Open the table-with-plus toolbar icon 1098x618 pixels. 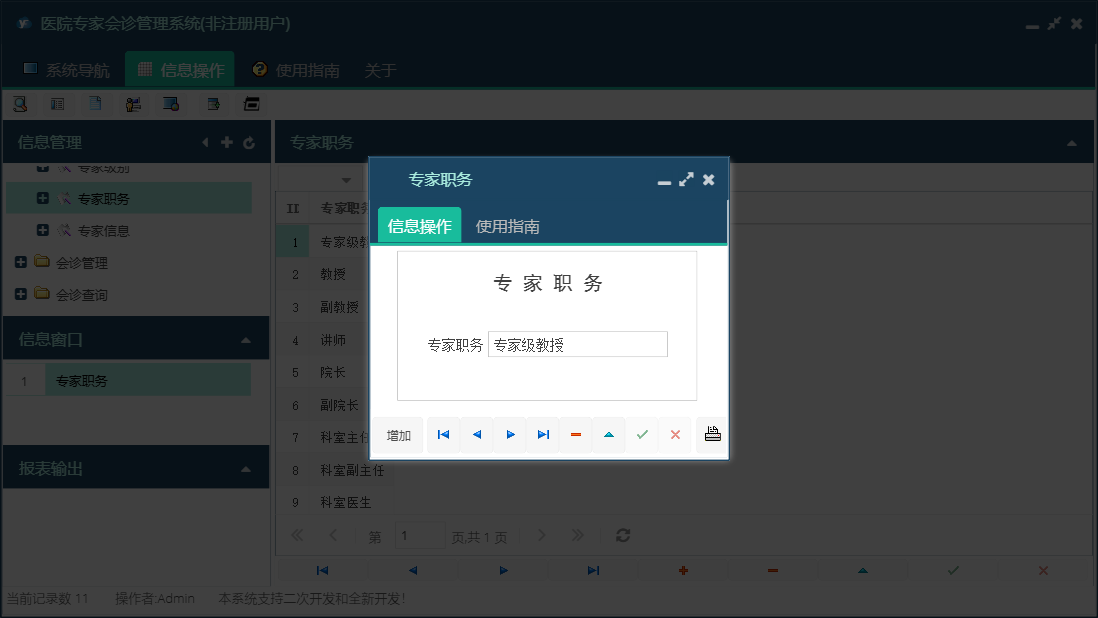pyautogui.click(x=212, y=103)
